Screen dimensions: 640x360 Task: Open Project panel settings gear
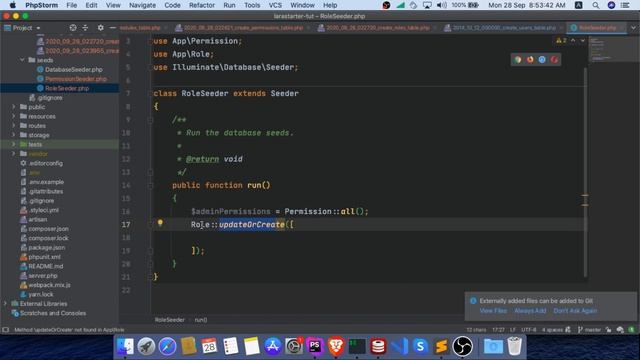point(100,28)
